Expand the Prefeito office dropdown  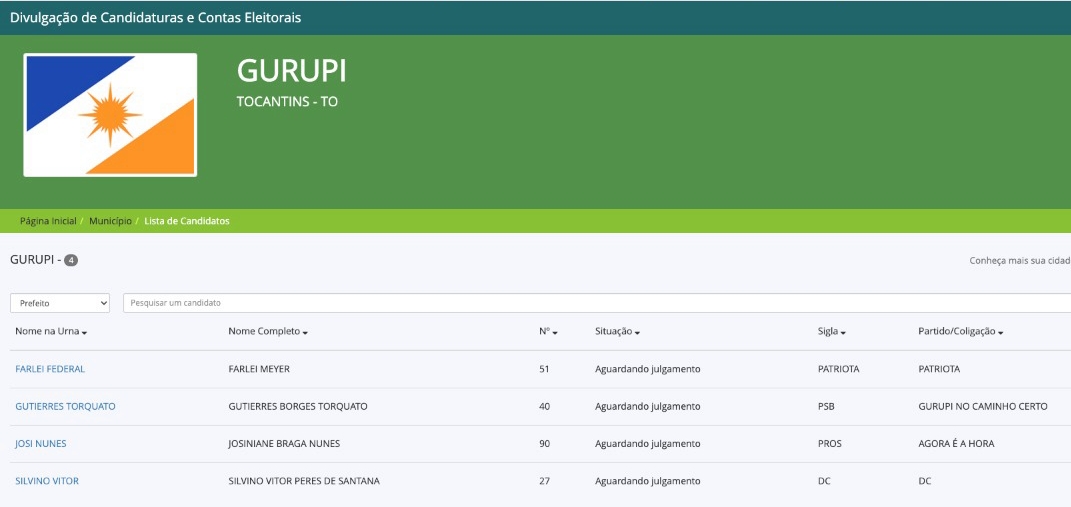point(60,303)
